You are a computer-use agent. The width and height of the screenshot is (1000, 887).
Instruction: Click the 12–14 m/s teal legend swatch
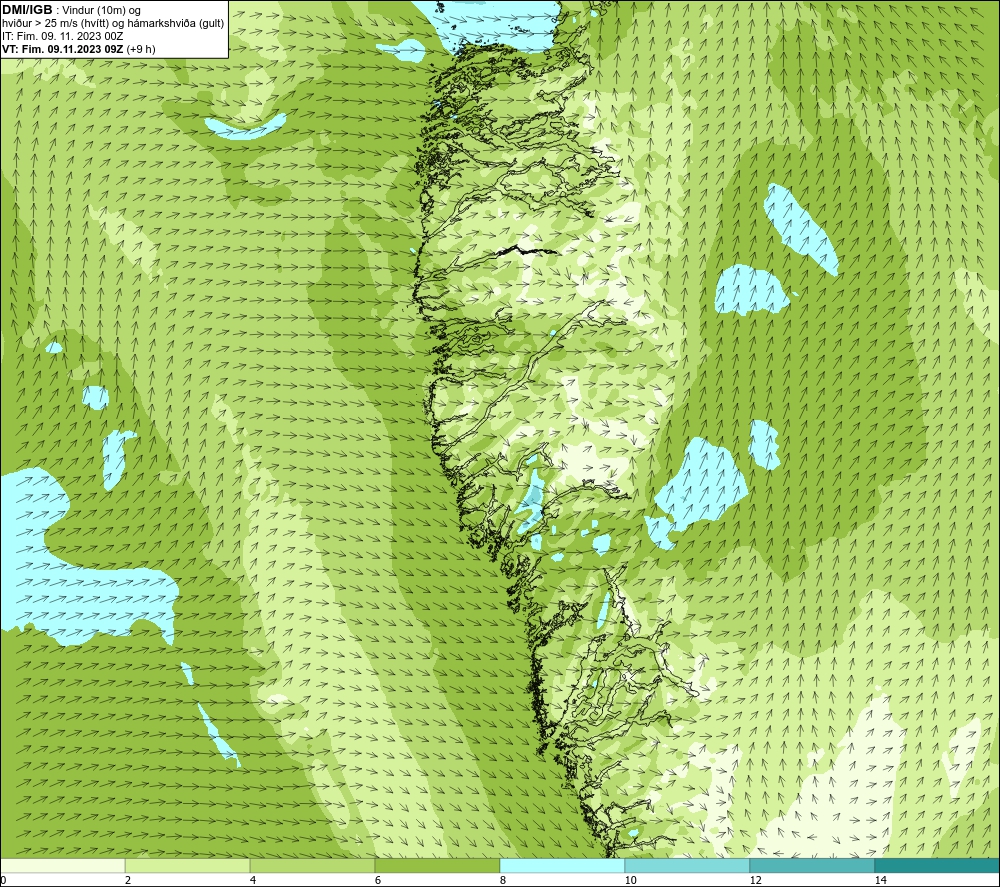point(812,865)
